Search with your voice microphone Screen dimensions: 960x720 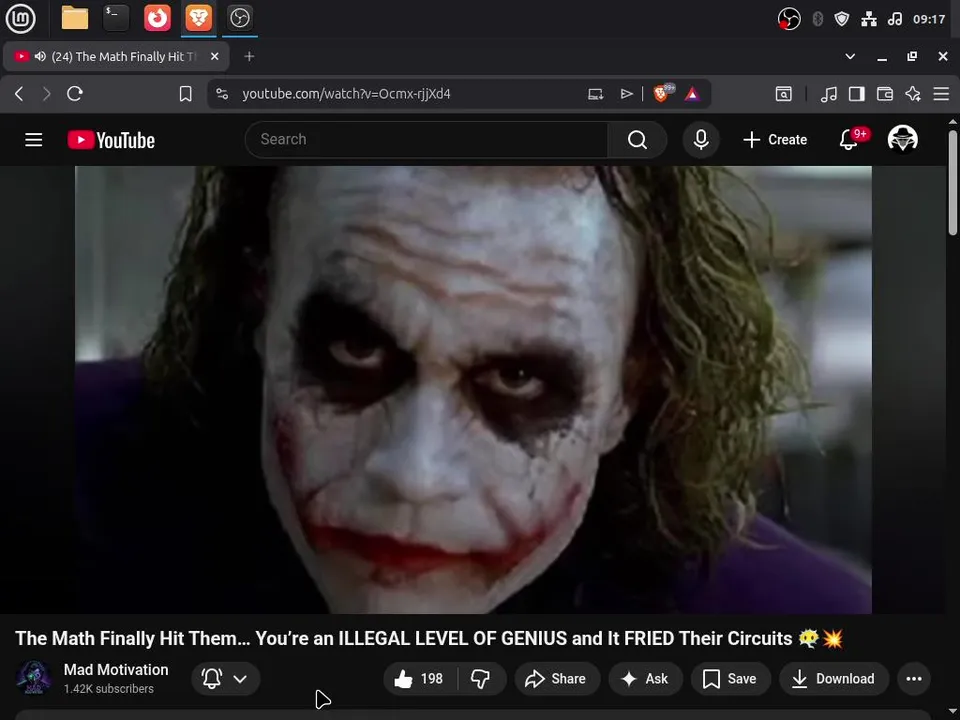(701, 140)
